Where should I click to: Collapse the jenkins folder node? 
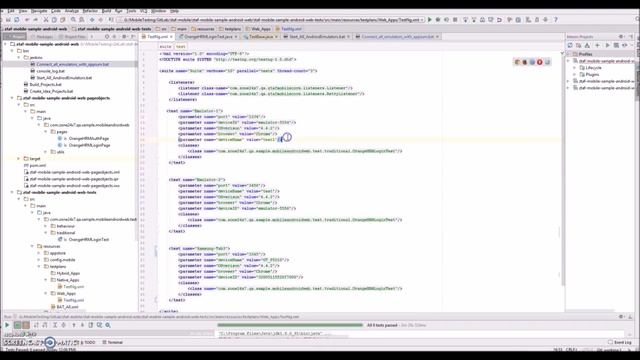(x=19, y=58)
